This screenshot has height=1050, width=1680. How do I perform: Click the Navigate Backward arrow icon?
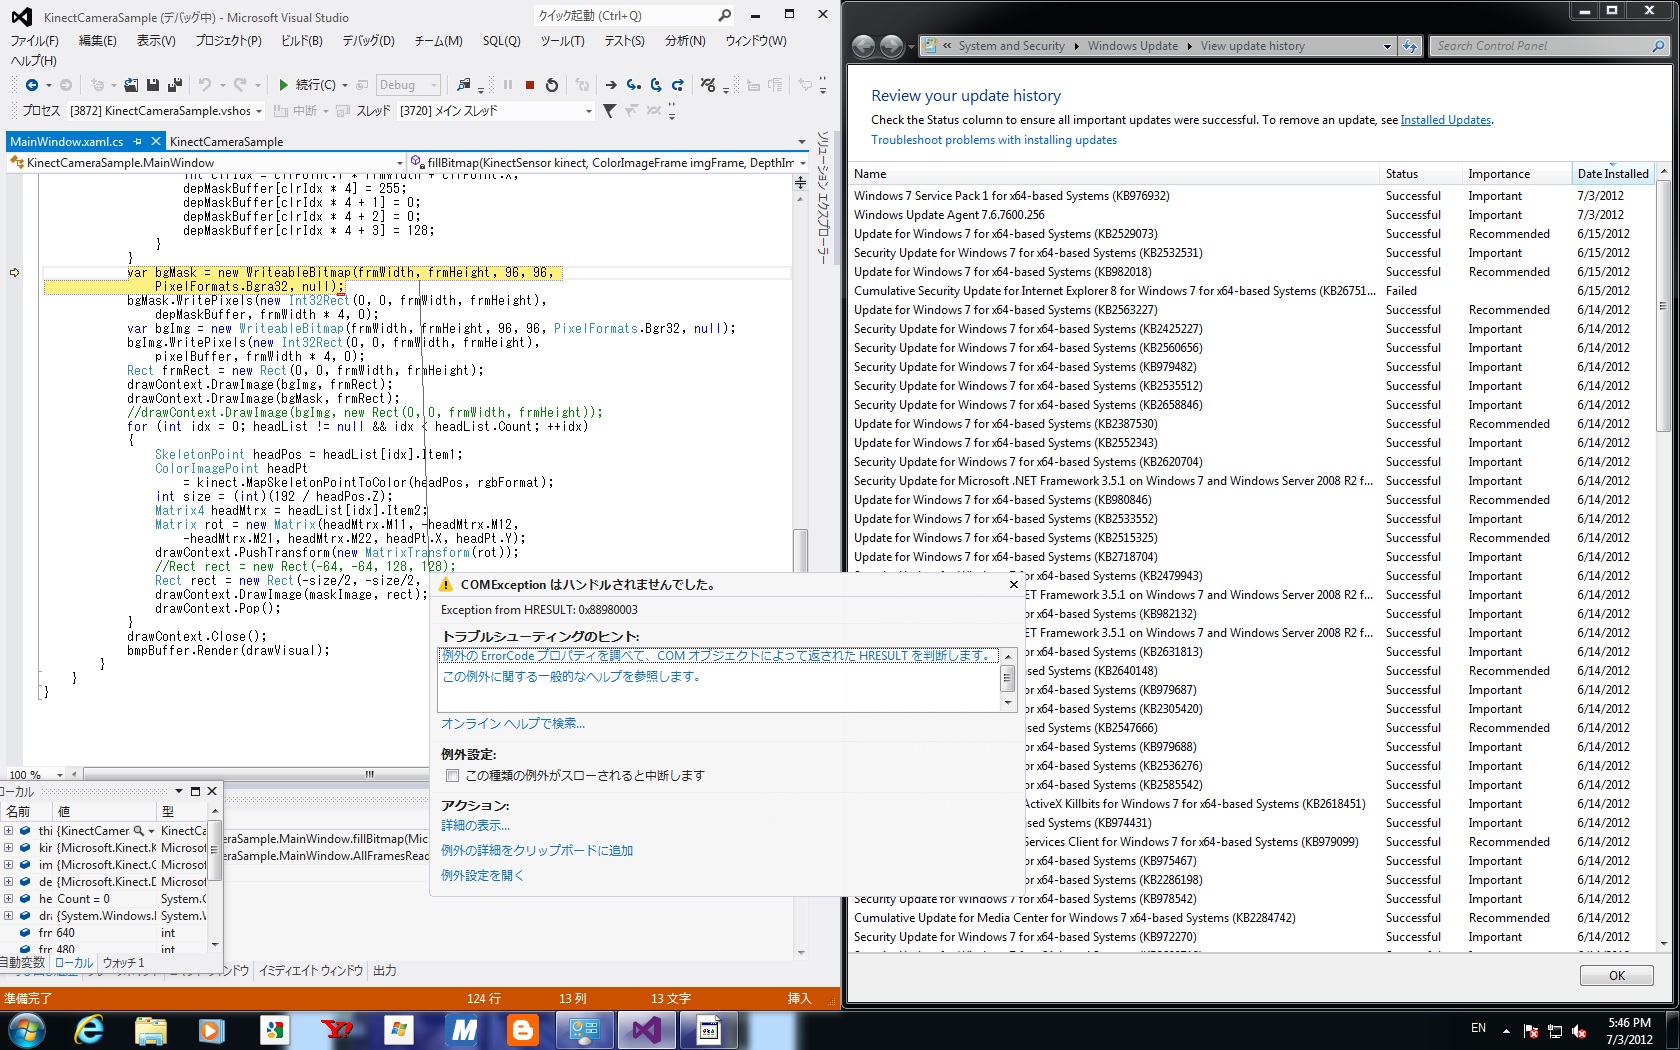click(32, 85)
